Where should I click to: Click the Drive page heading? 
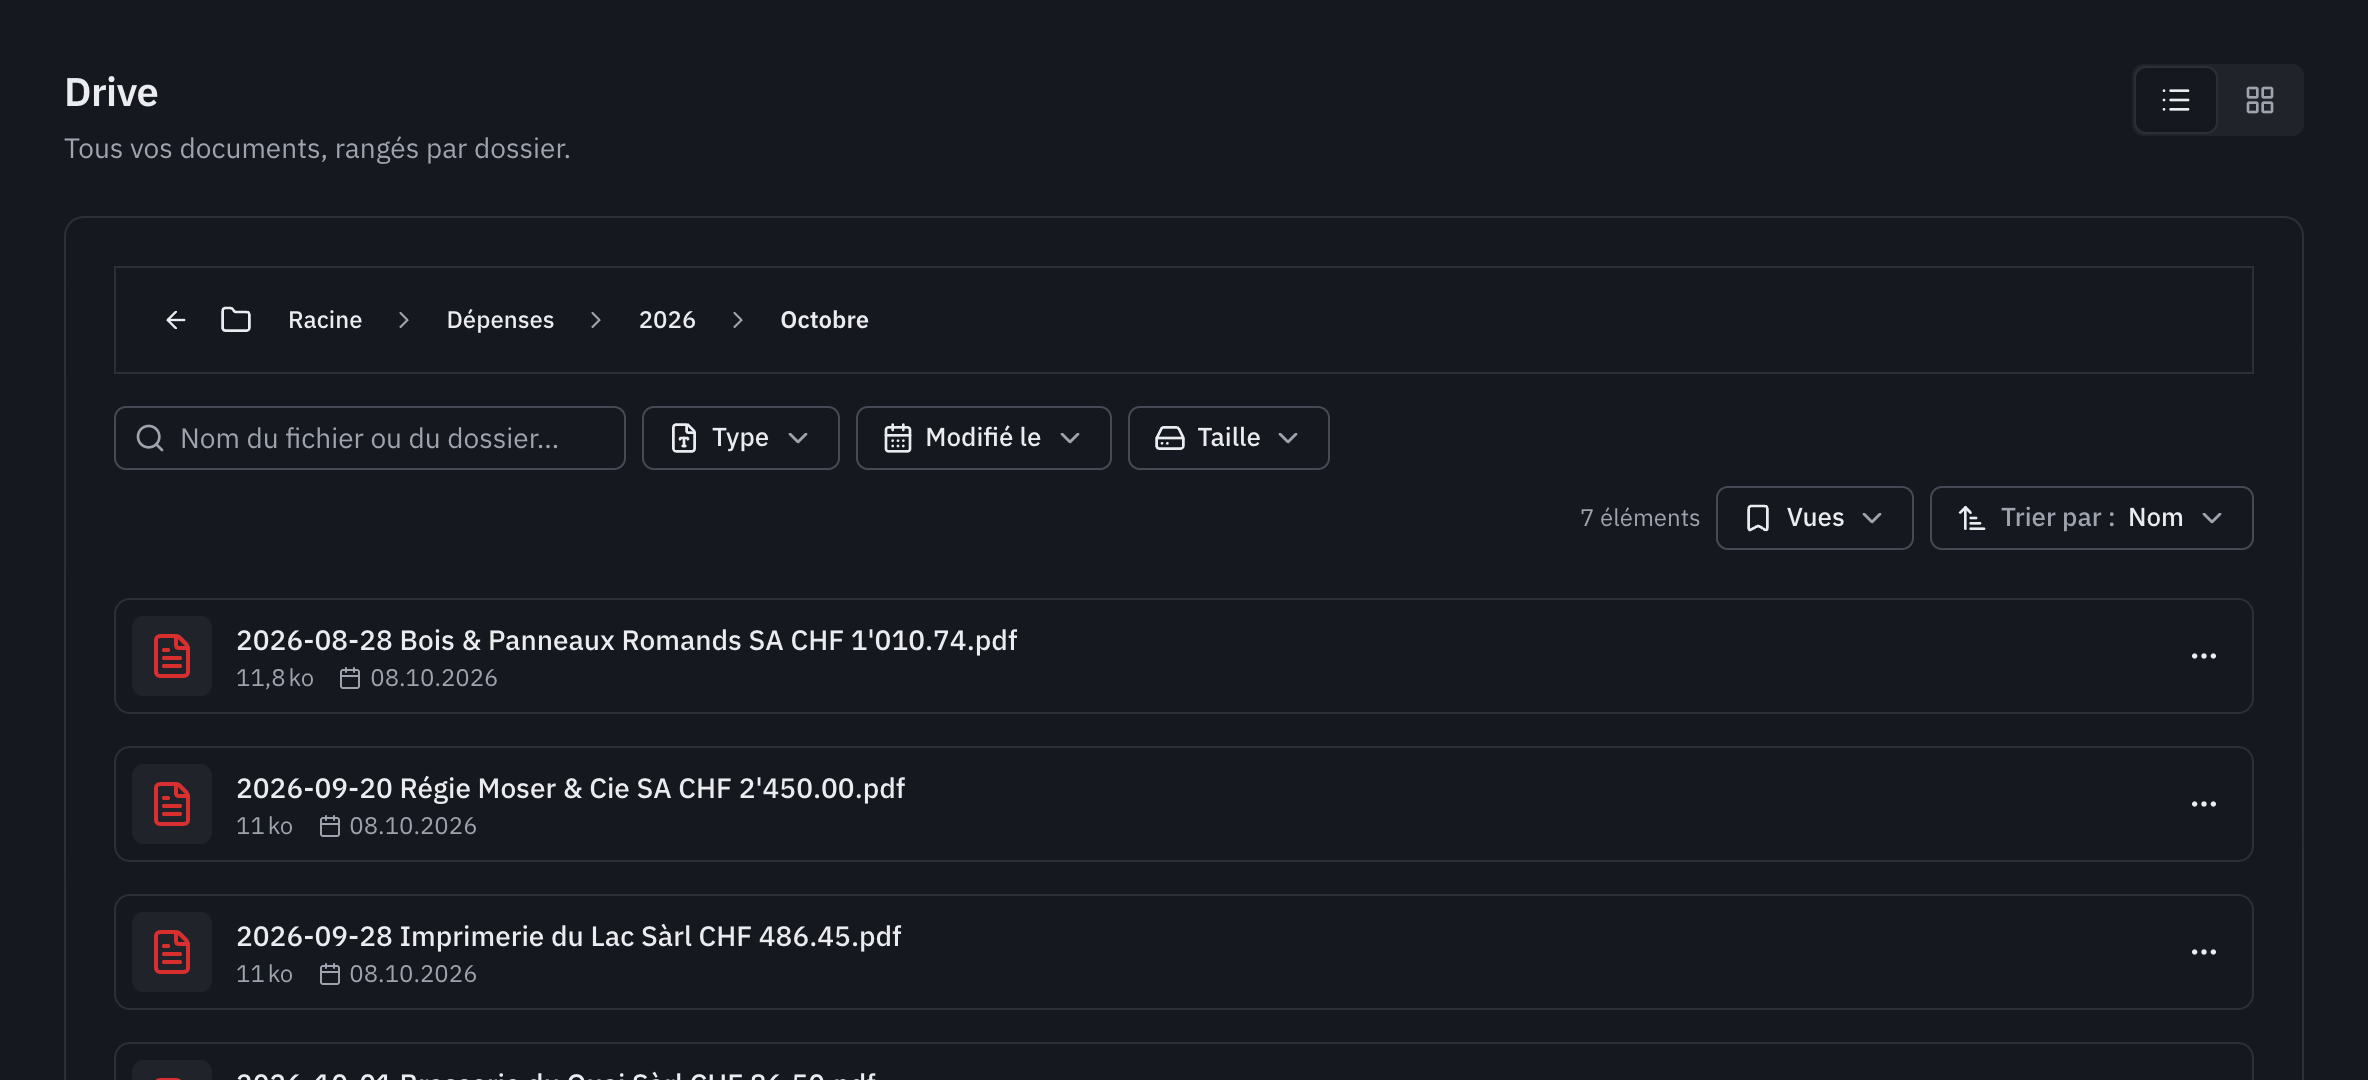point(111,92)
